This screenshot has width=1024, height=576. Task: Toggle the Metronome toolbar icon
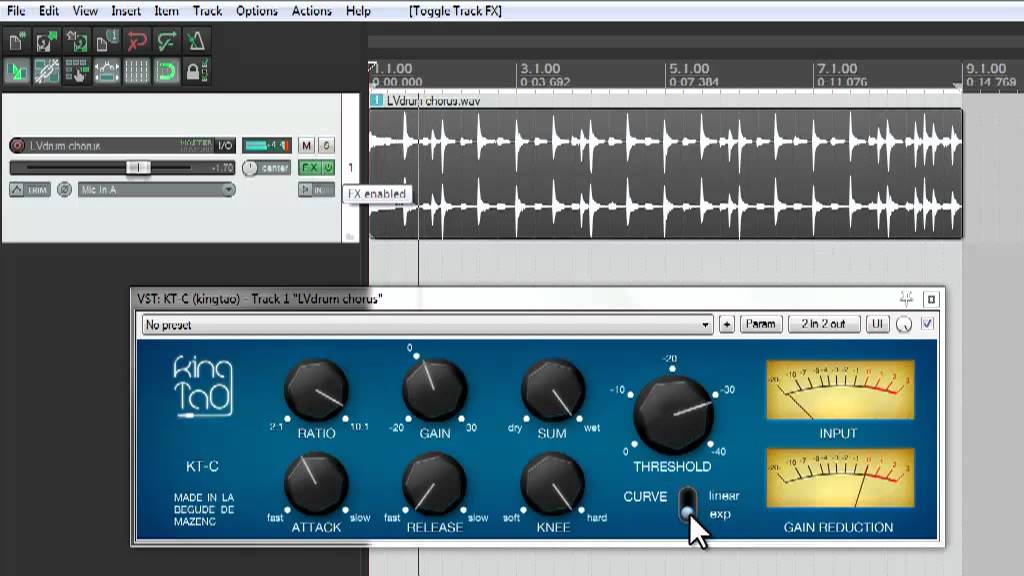[196, 42]
